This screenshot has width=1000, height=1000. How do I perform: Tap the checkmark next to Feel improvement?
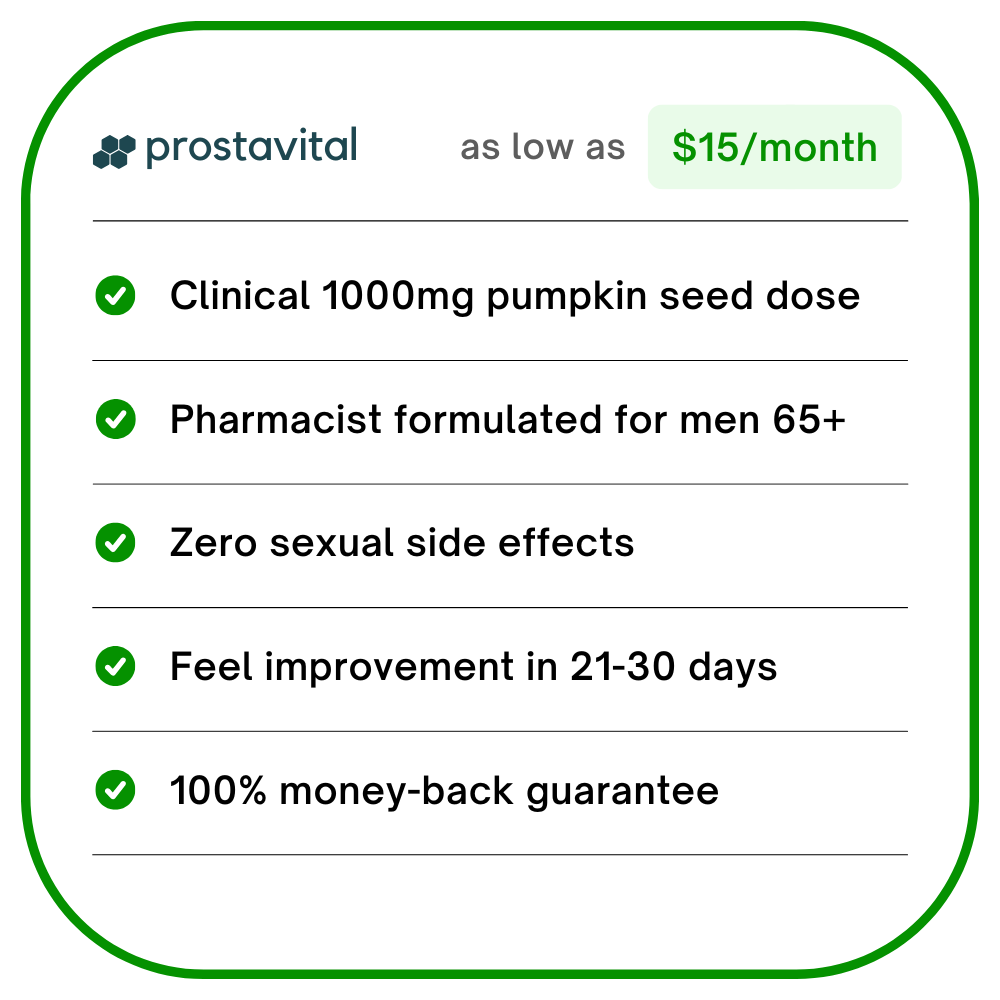[115, 667]
